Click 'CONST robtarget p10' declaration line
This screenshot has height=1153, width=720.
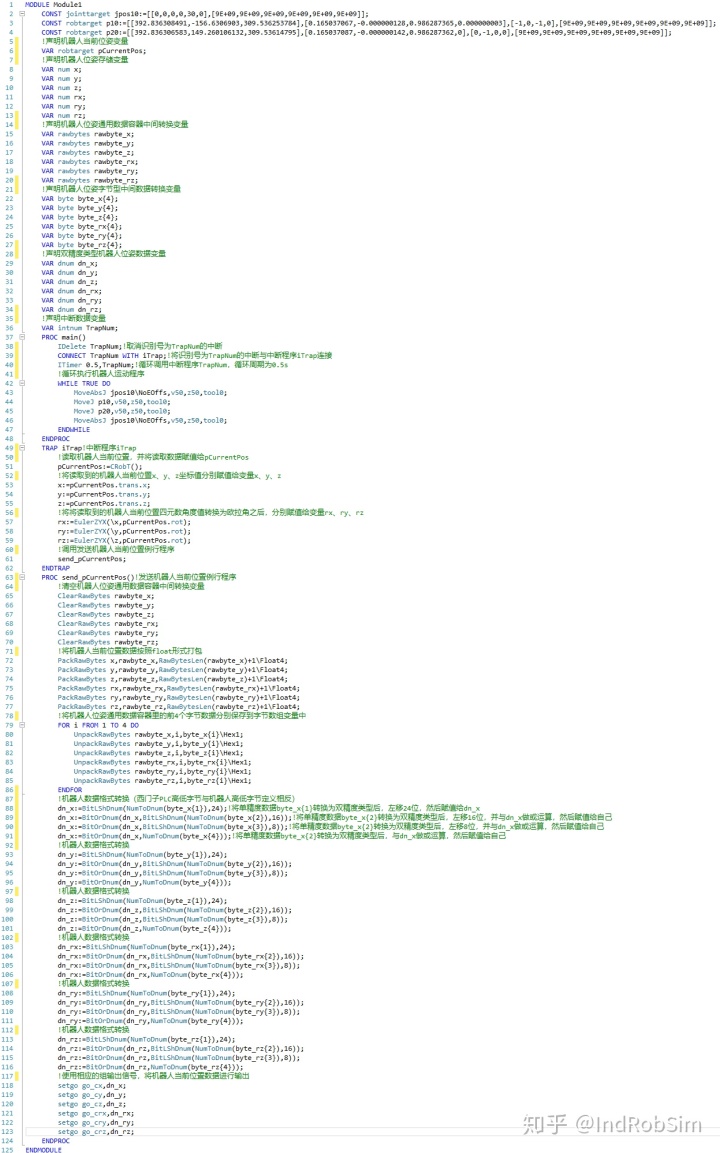pos(378,23)
